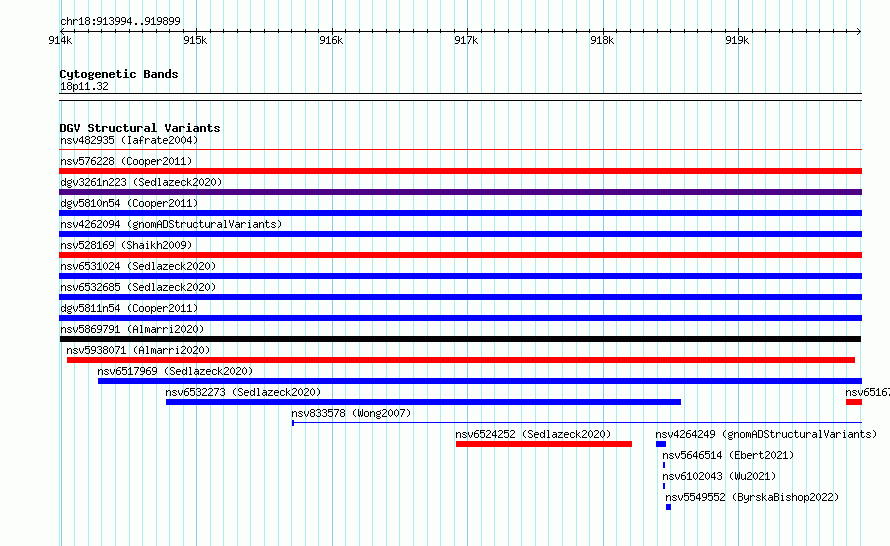Click the 915k ruler mark
Viewport: 890px width, 546px height.
pos(195,40)
